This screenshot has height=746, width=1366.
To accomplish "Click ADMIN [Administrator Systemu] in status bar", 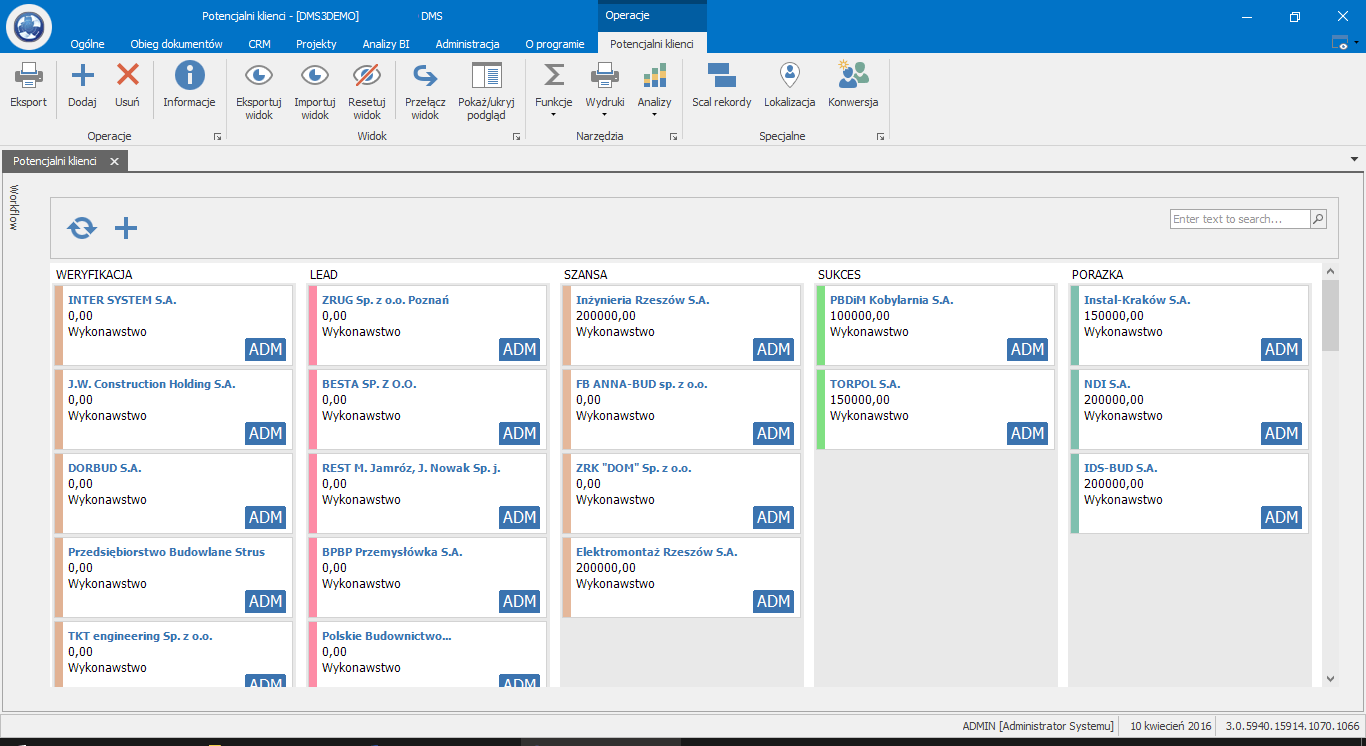I will [x=1037, y=726].
